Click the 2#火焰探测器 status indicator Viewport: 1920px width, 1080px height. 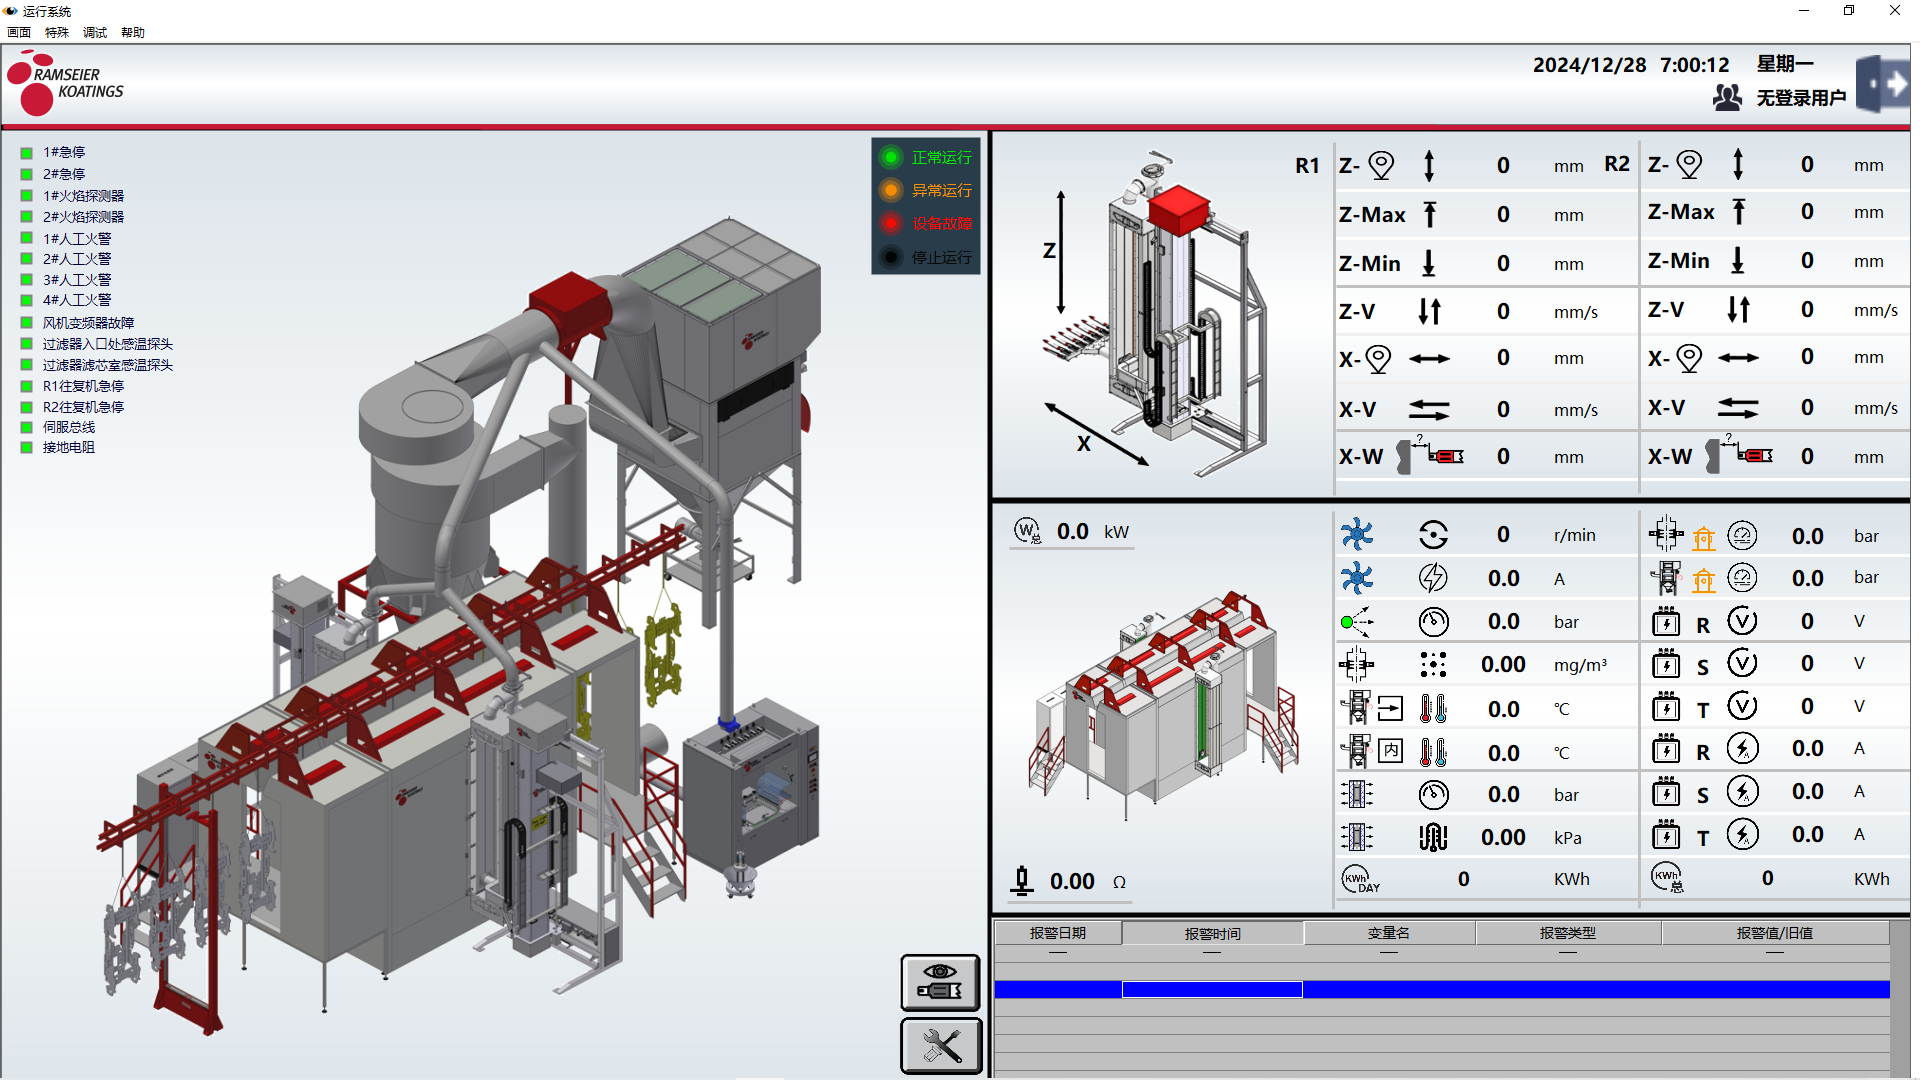(27, 217)
